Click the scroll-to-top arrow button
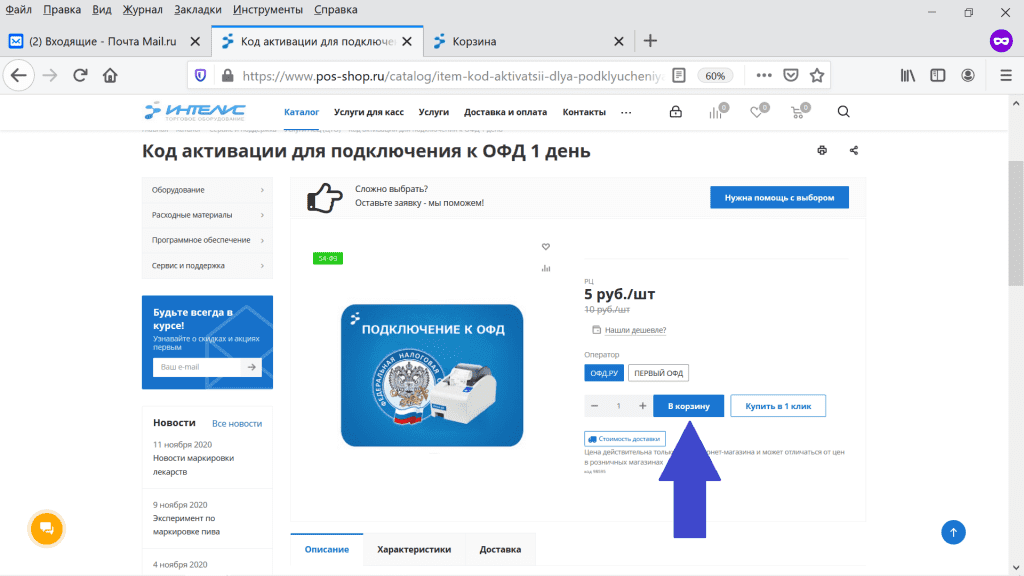 (x=953, y=532)
